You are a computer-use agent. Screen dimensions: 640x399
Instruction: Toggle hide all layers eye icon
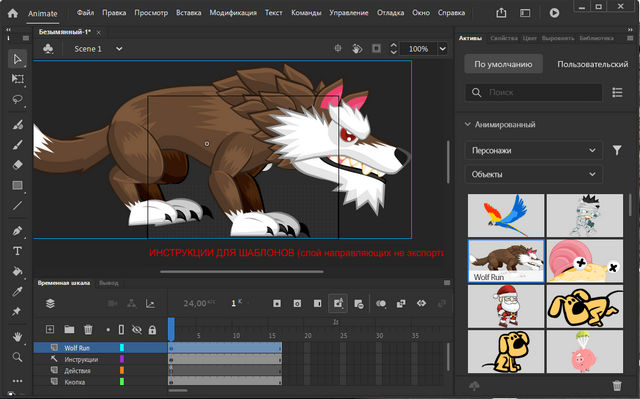137,330
